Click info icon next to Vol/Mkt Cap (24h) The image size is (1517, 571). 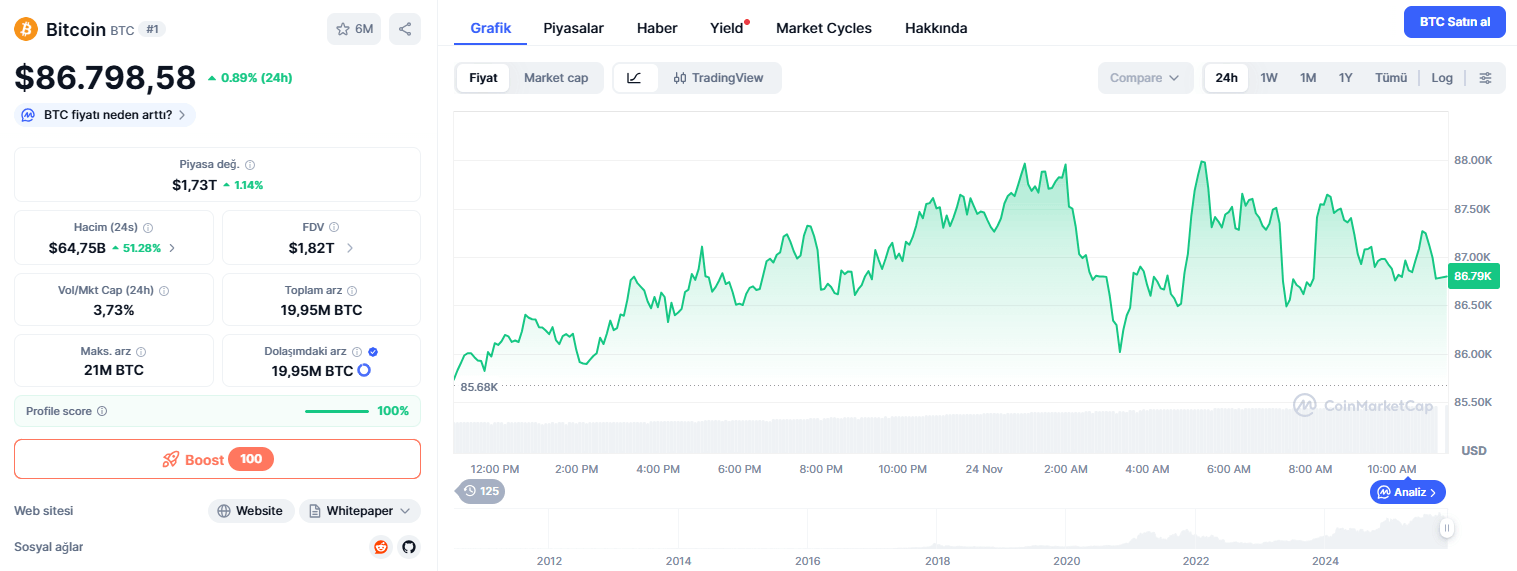164,291
